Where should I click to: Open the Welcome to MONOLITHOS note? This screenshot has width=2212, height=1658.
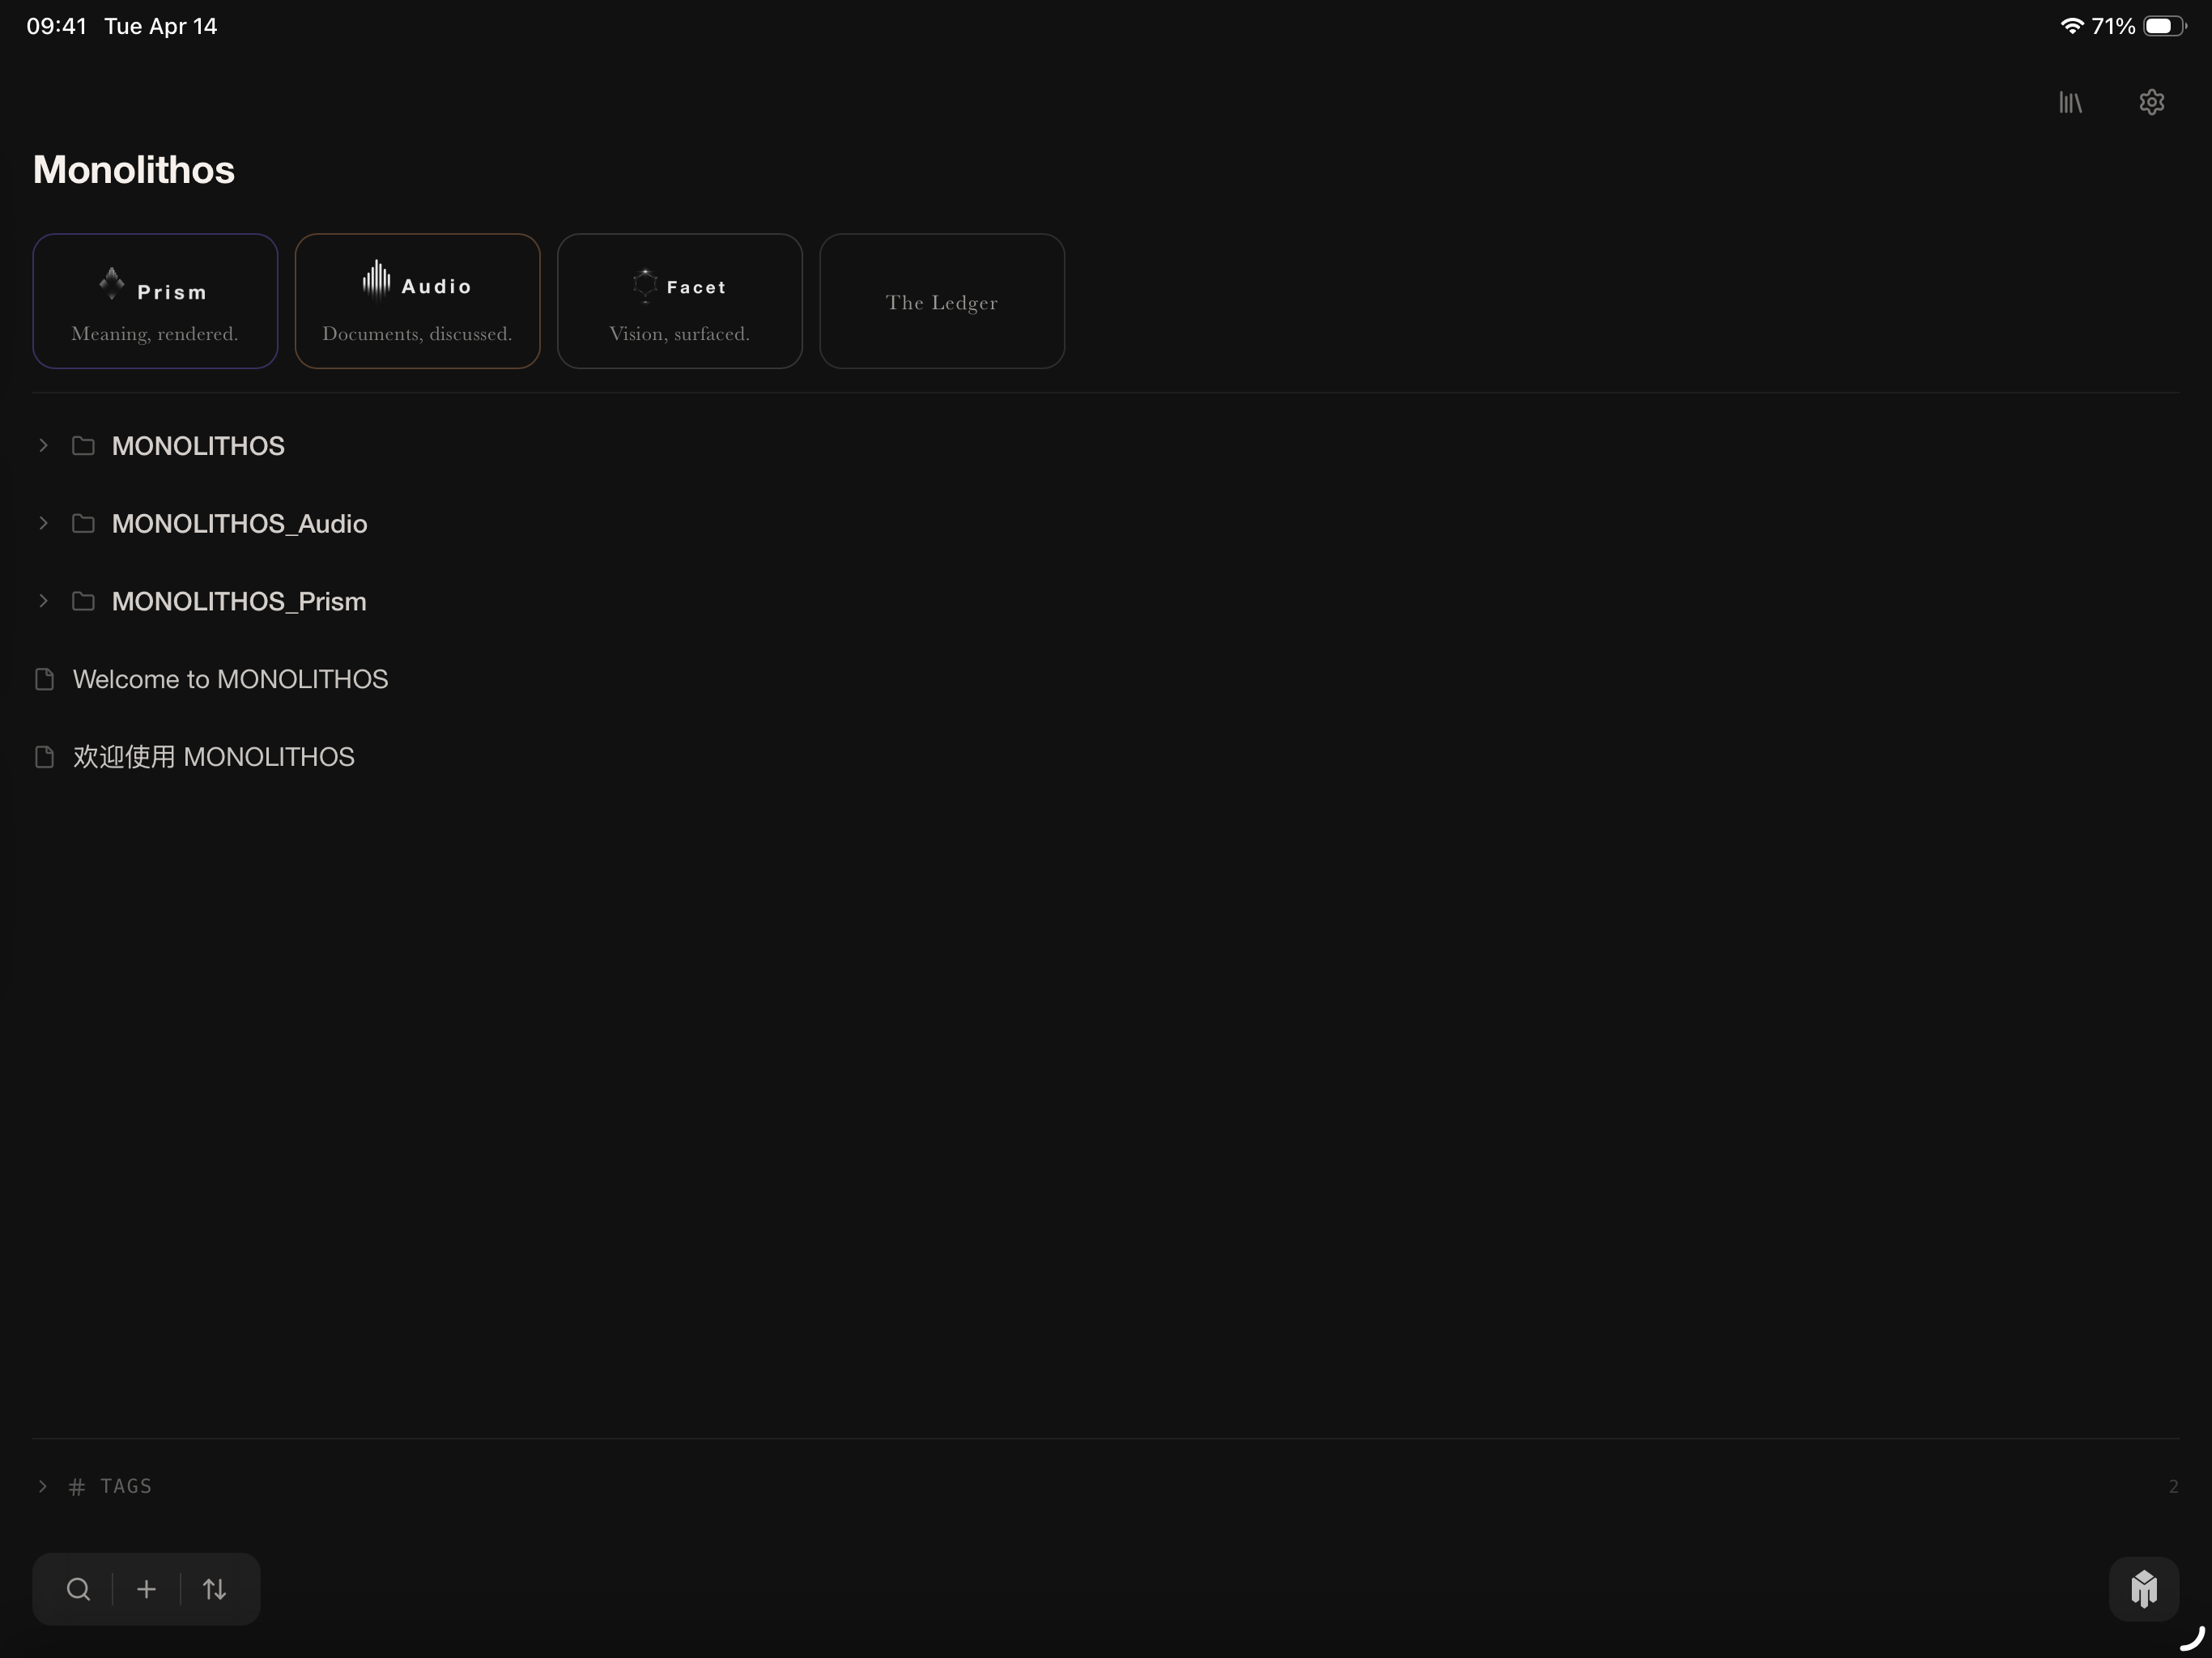tap(231, 679)
